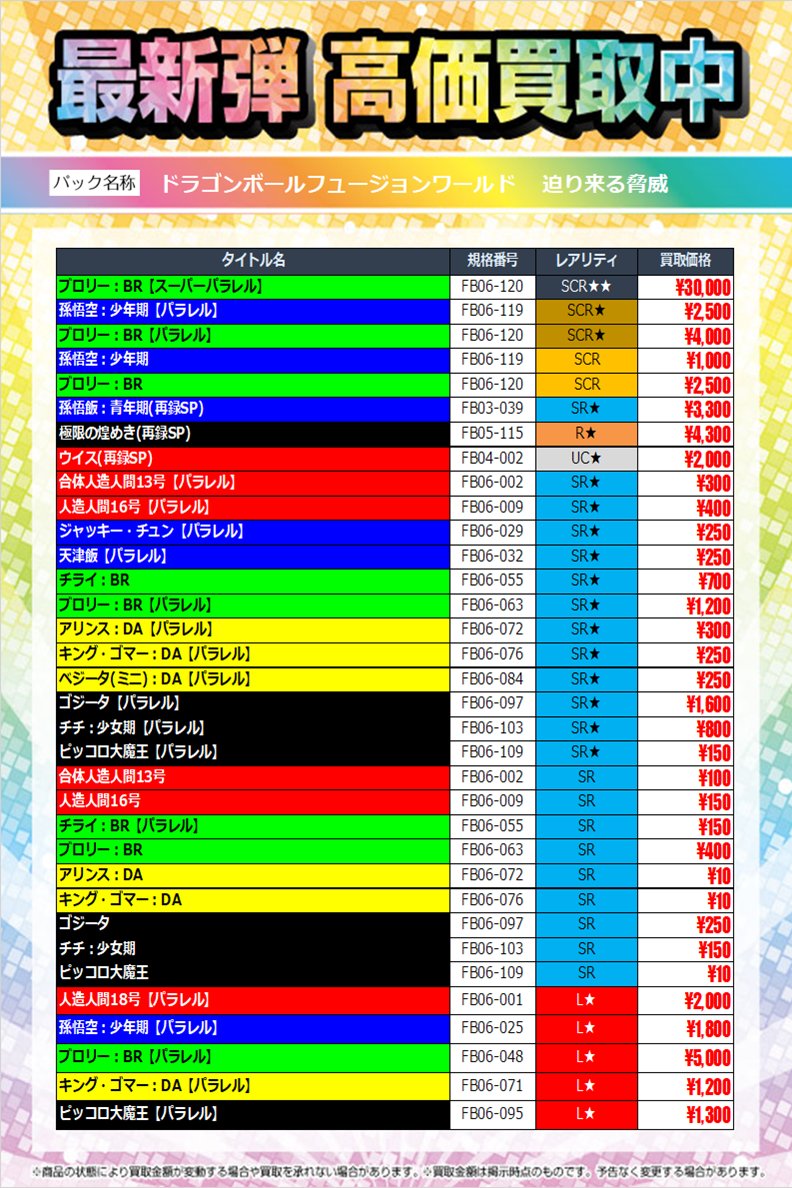Click code FB06-001

point(493,1000)
